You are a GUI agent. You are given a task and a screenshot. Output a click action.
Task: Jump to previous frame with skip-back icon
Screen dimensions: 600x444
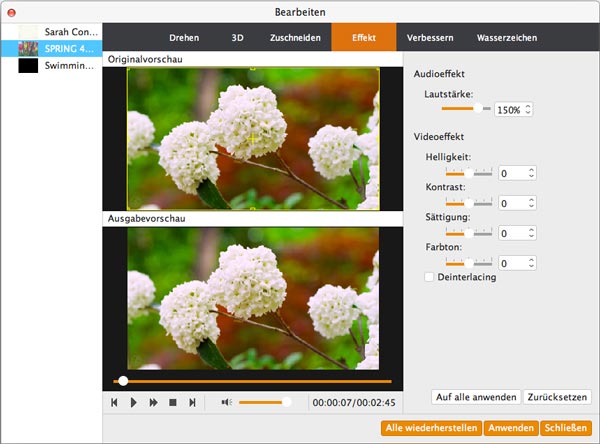tap(114, 402)
